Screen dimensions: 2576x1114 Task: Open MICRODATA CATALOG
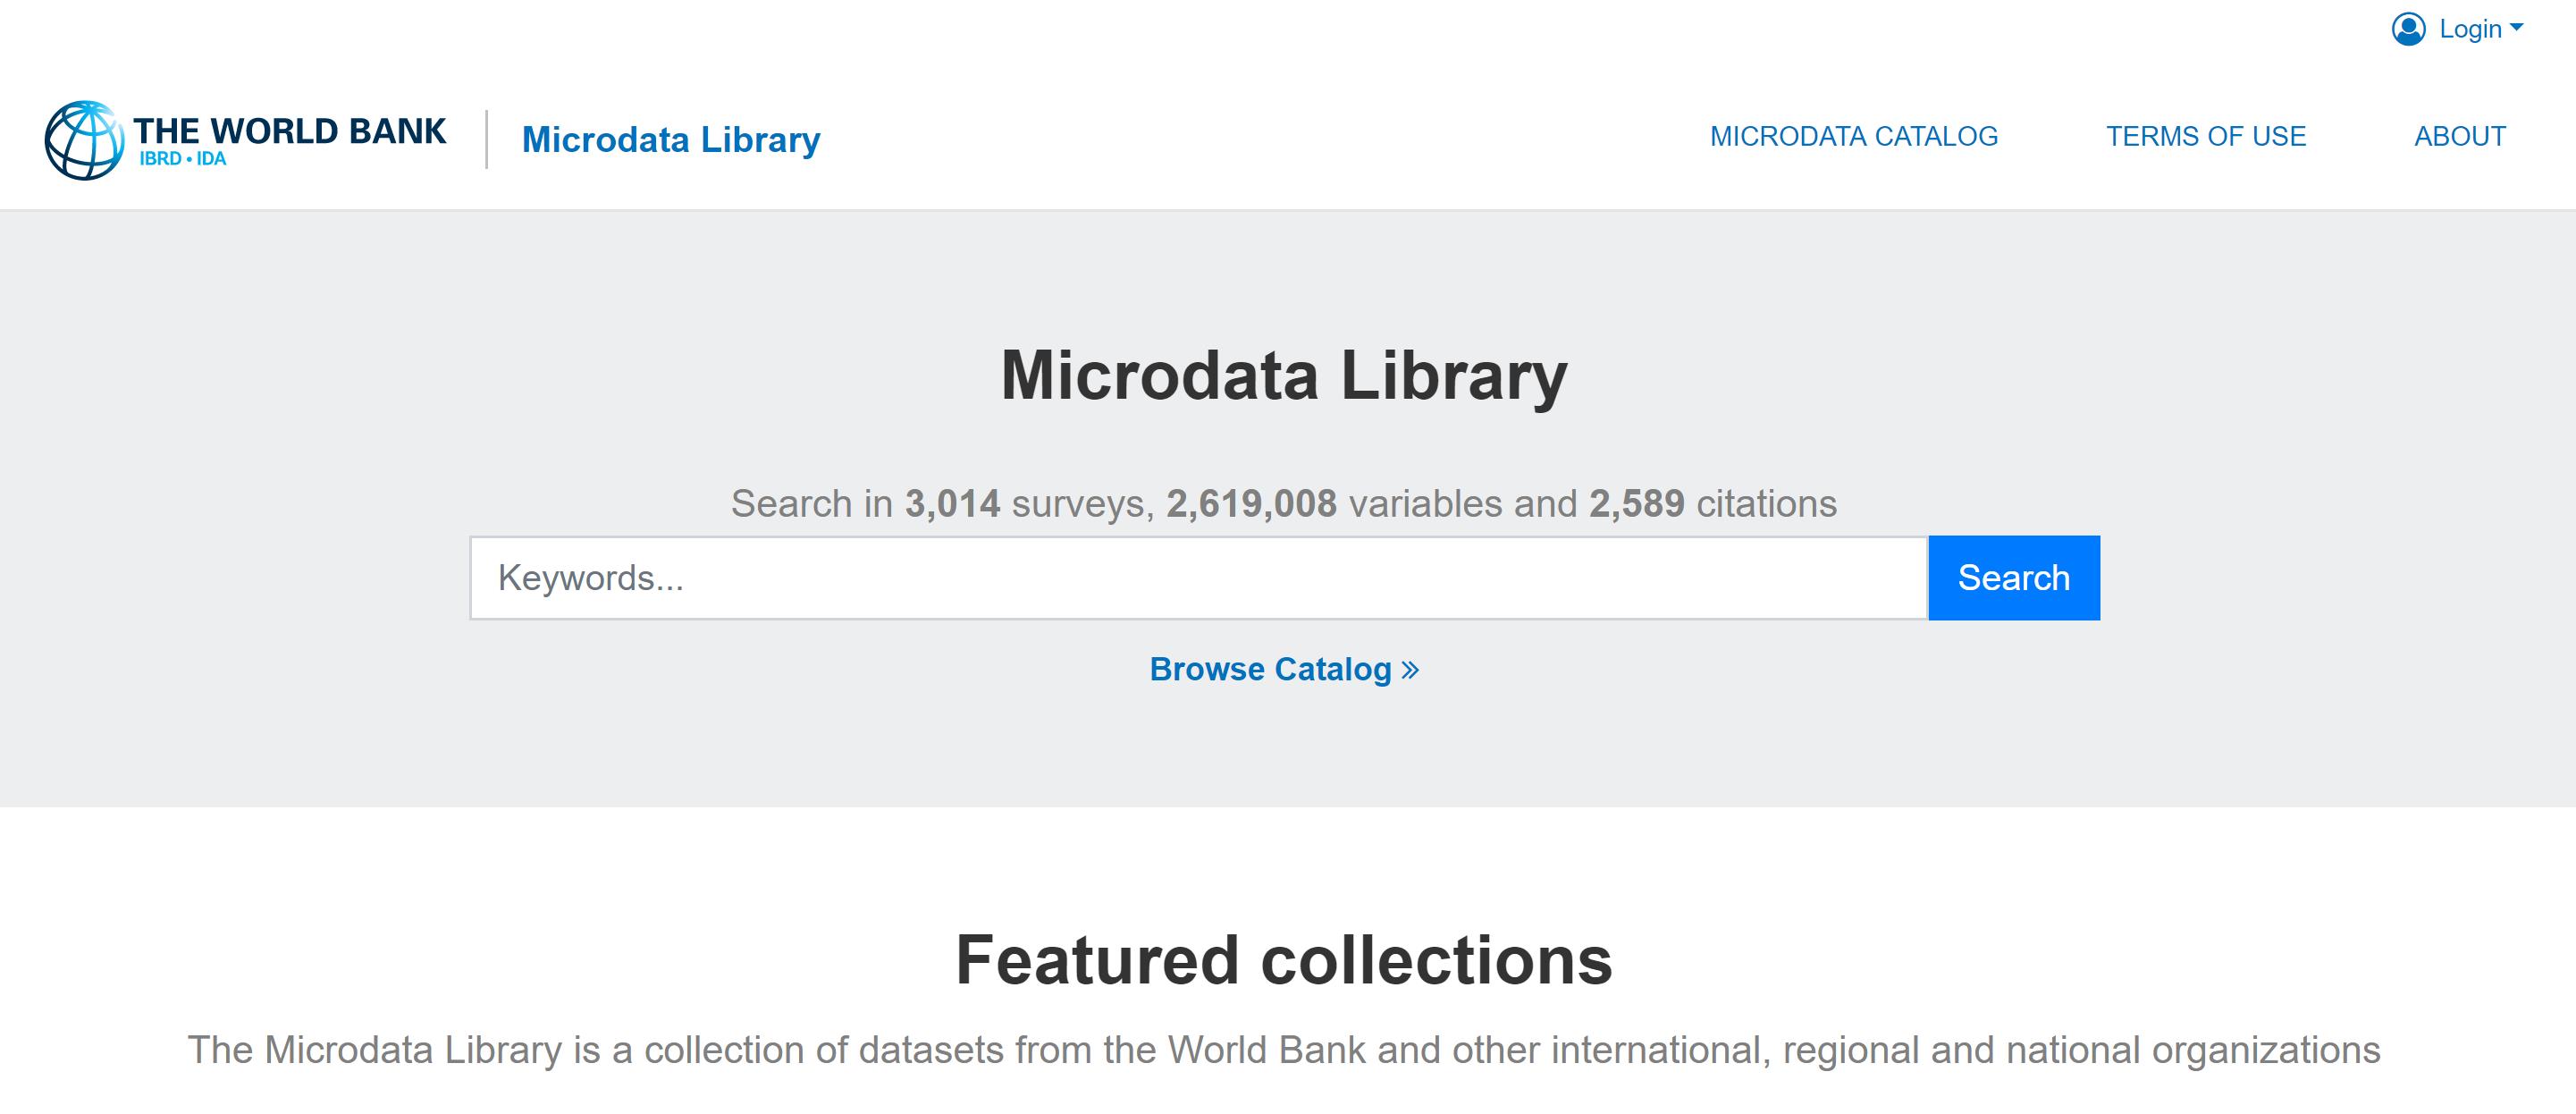[1855, 136]
